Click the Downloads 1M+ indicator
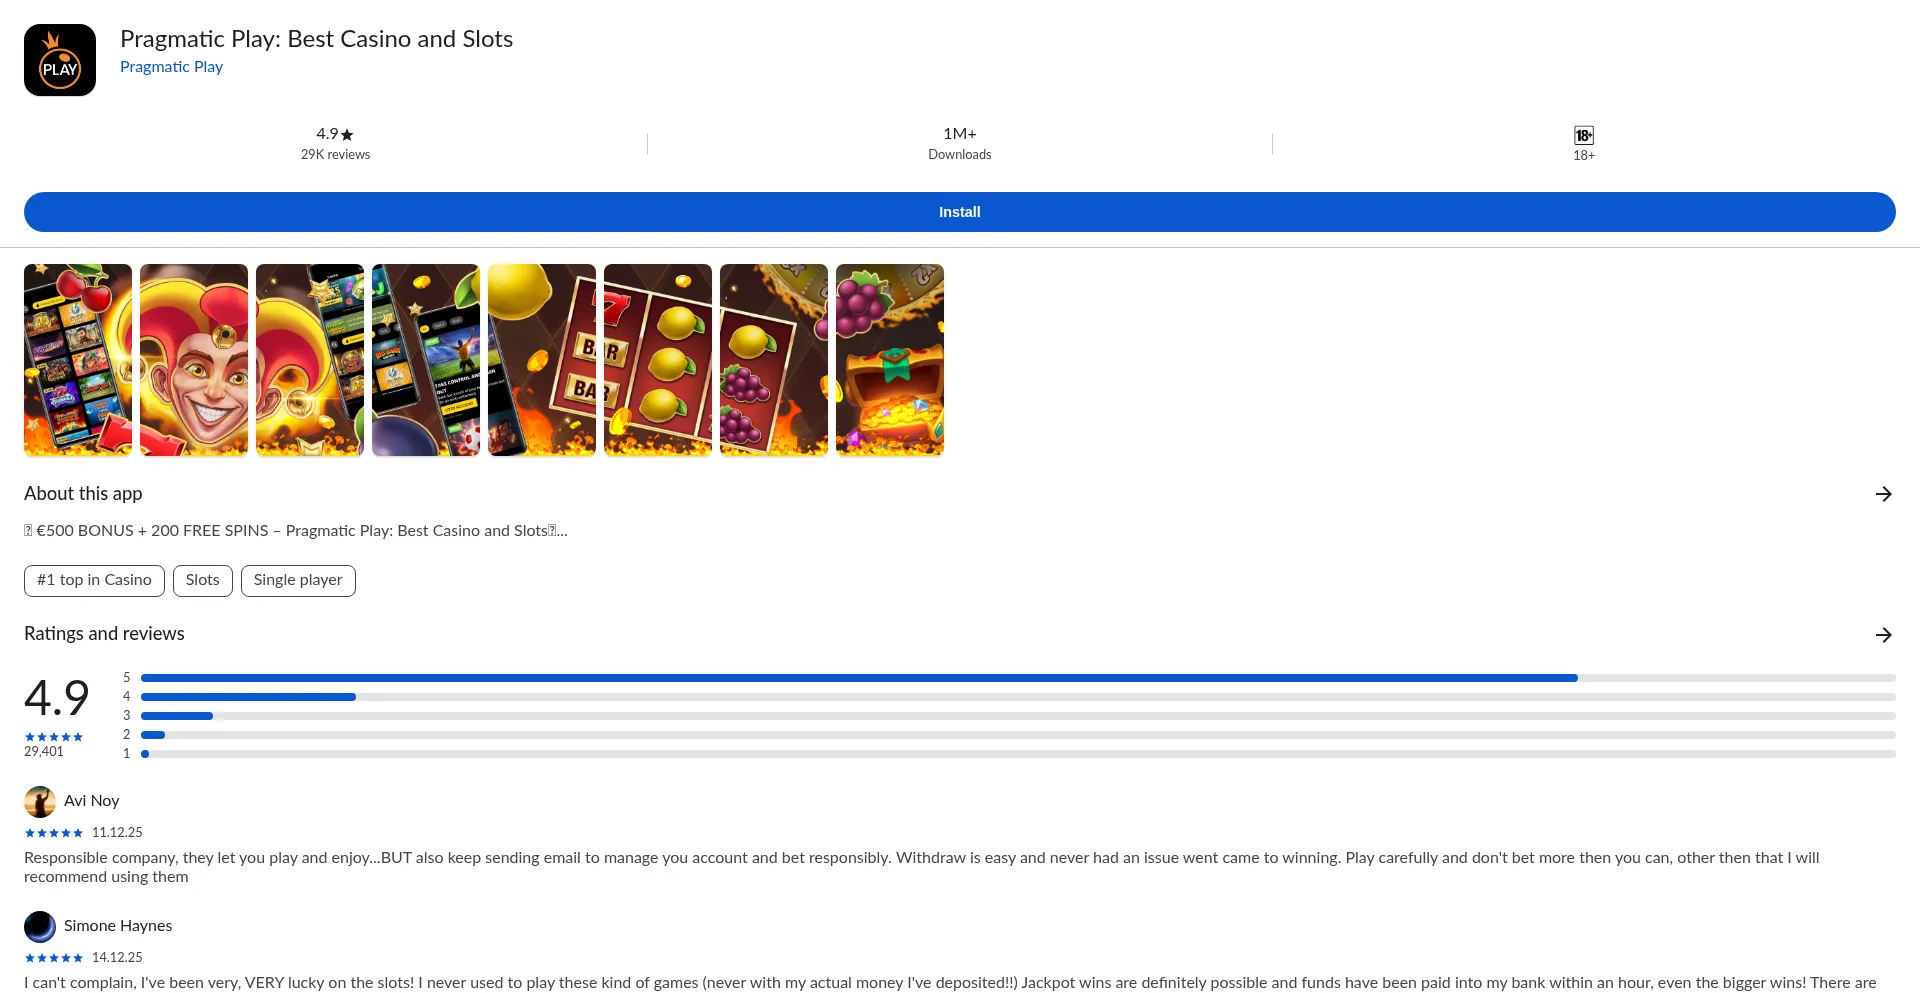Screen dimensions: 1920x993 959,143
